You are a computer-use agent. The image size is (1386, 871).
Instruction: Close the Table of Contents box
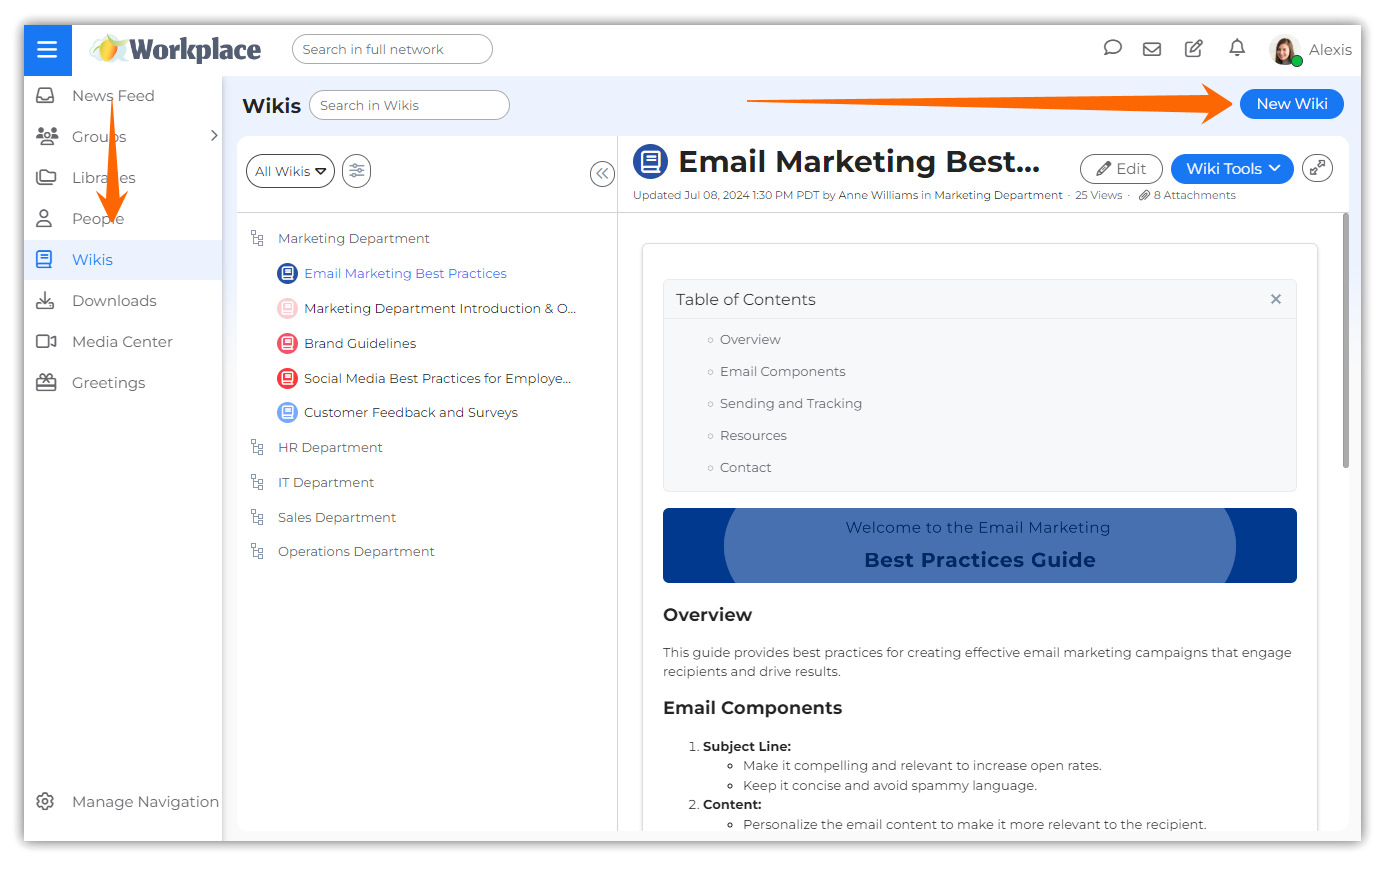(1275, 299)
